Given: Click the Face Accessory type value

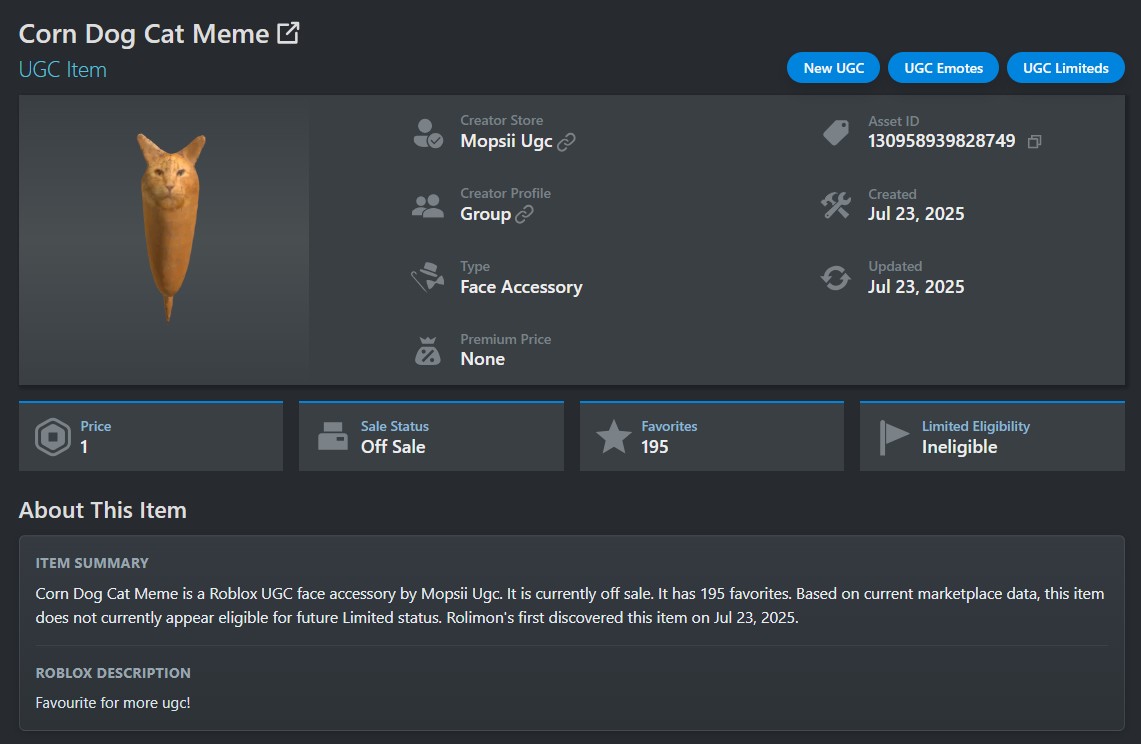Looking at the screenshot, I should (521, 287).
